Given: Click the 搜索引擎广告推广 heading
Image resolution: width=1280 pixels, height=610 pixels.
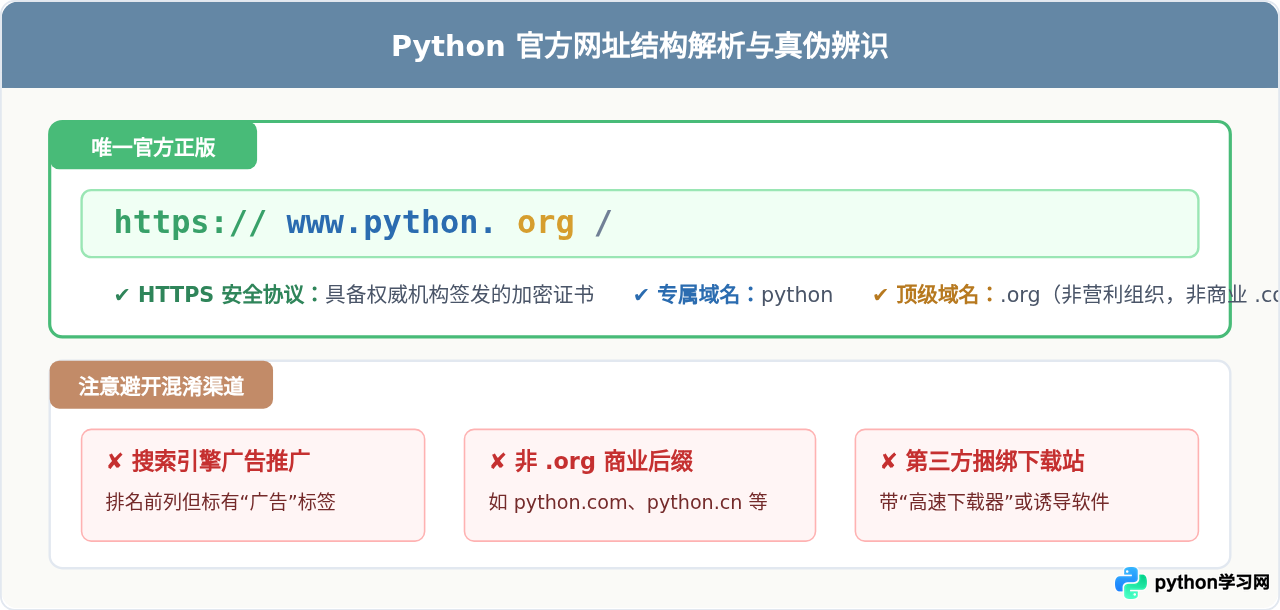Looking at the screenshot, I should pos(221,462).
